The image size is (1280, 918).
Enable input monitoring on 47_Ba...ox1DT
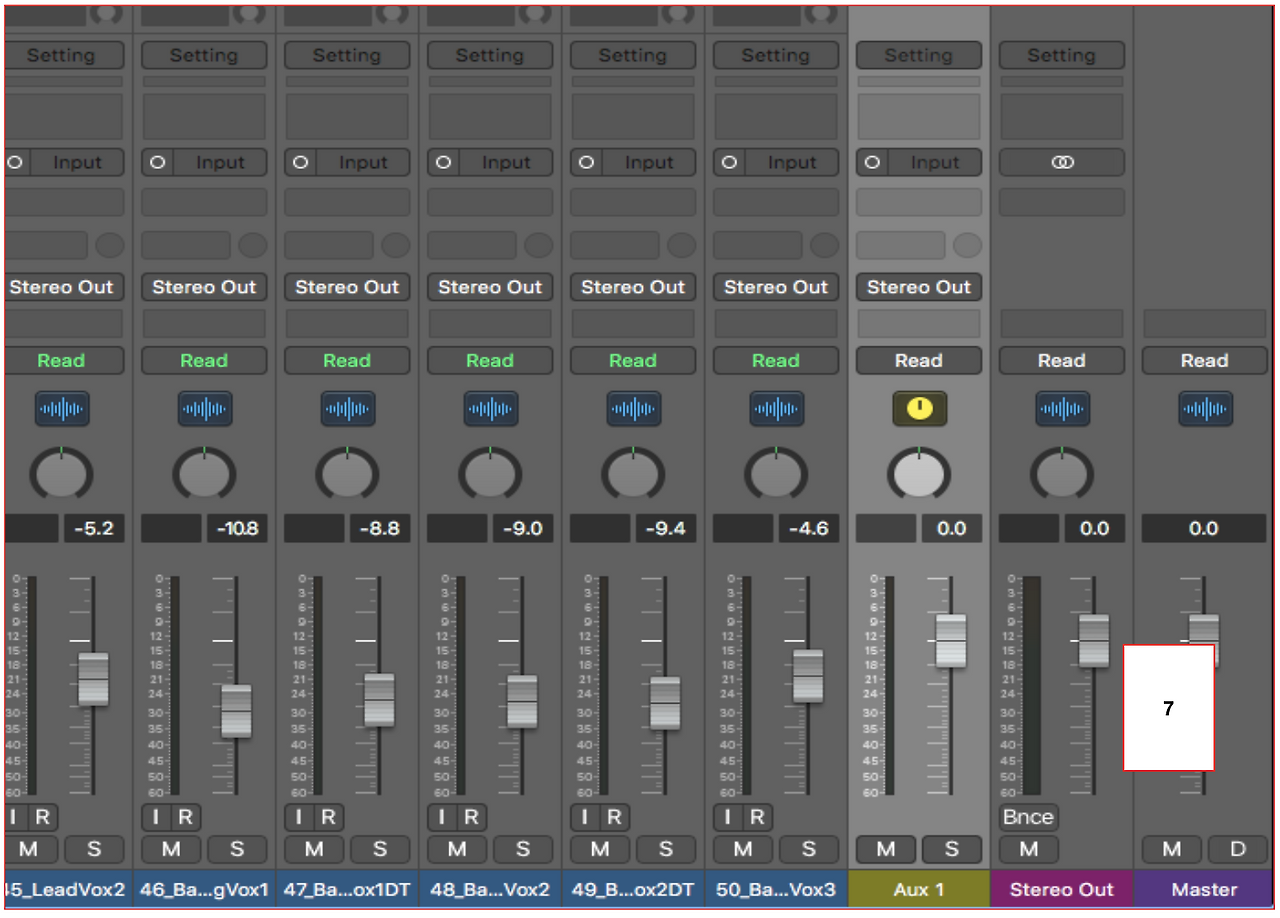(299, 817)
